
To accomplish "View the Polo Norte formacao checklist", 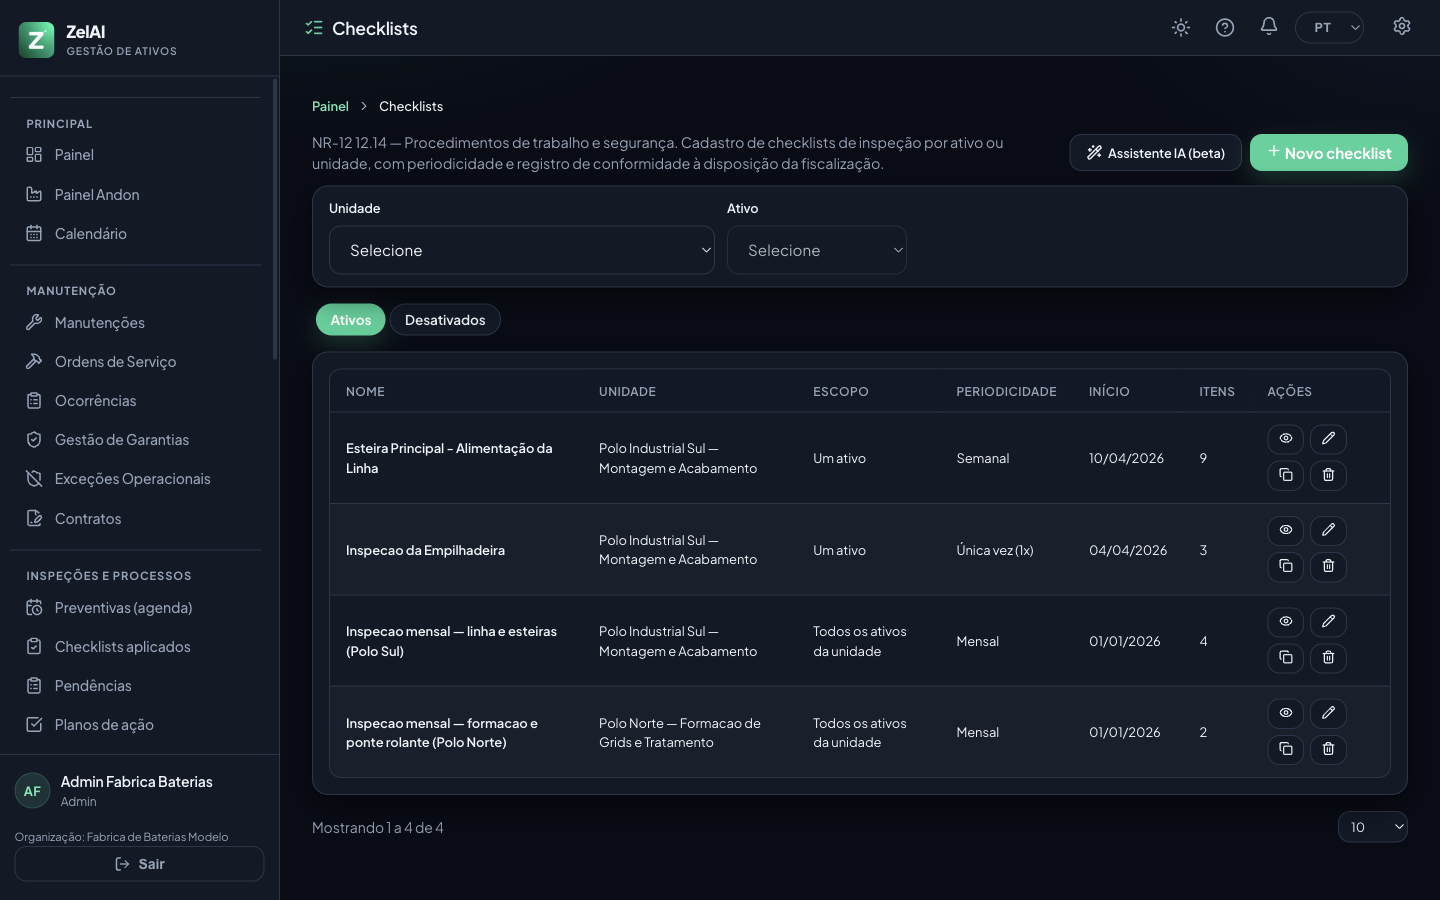I will 1286,713.
